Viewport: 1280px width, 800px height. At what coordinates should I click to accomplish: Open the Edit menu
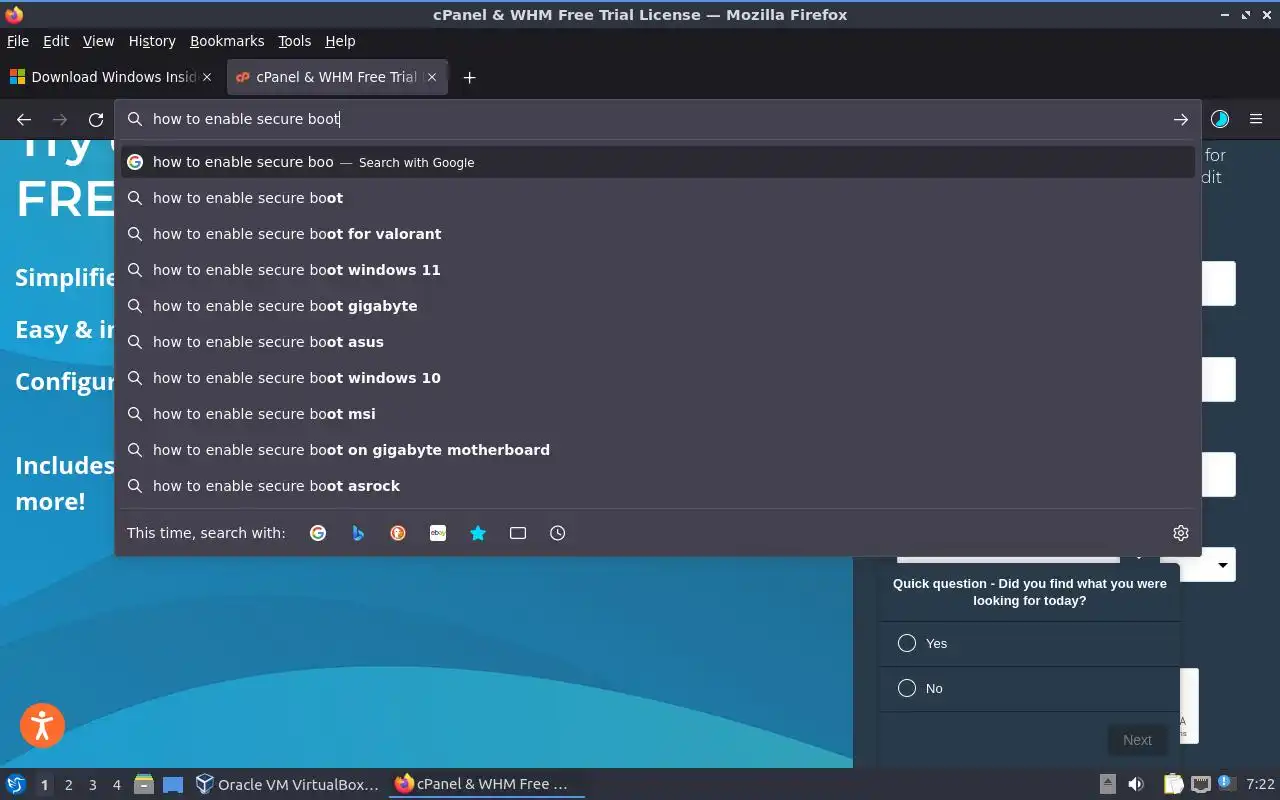click(56, 41)
